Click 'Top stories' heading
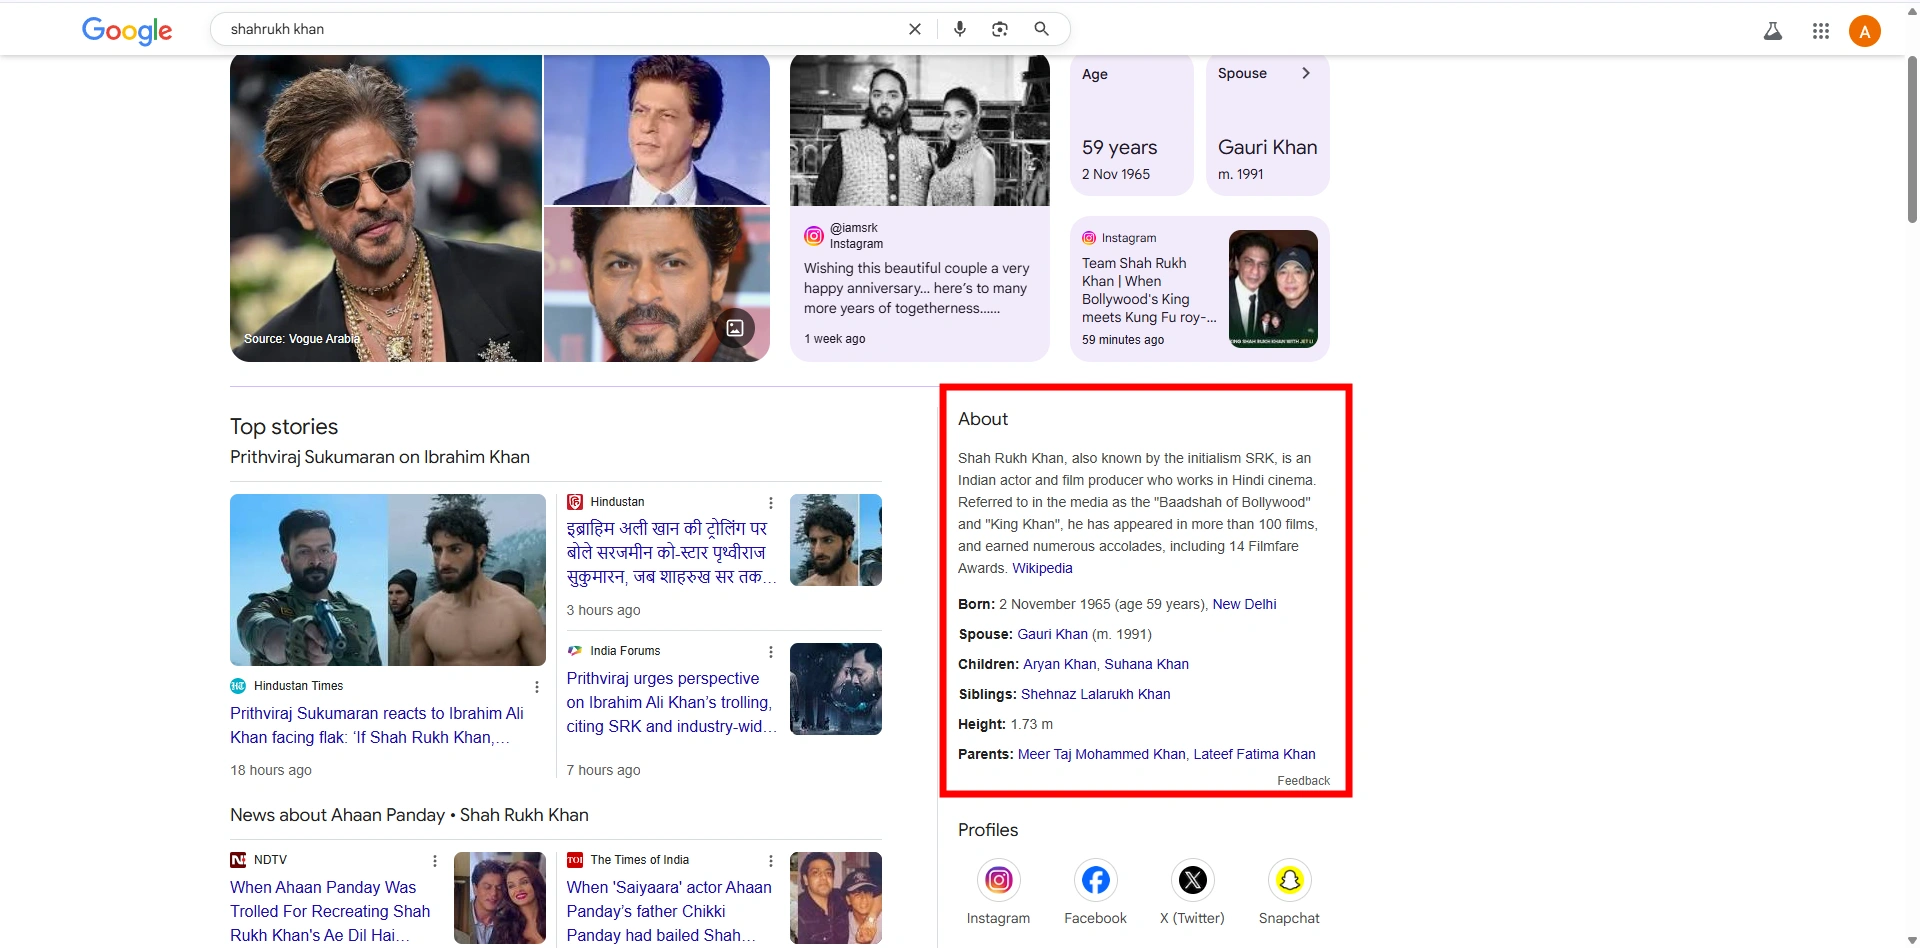 (x=284, y=427)
